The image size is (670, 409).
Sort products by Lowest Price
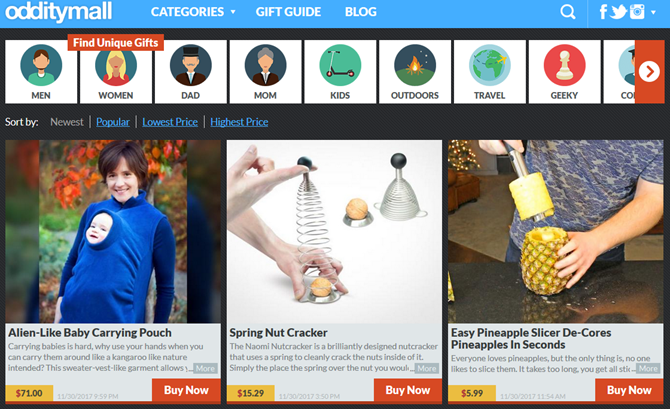tap(170, 122)
